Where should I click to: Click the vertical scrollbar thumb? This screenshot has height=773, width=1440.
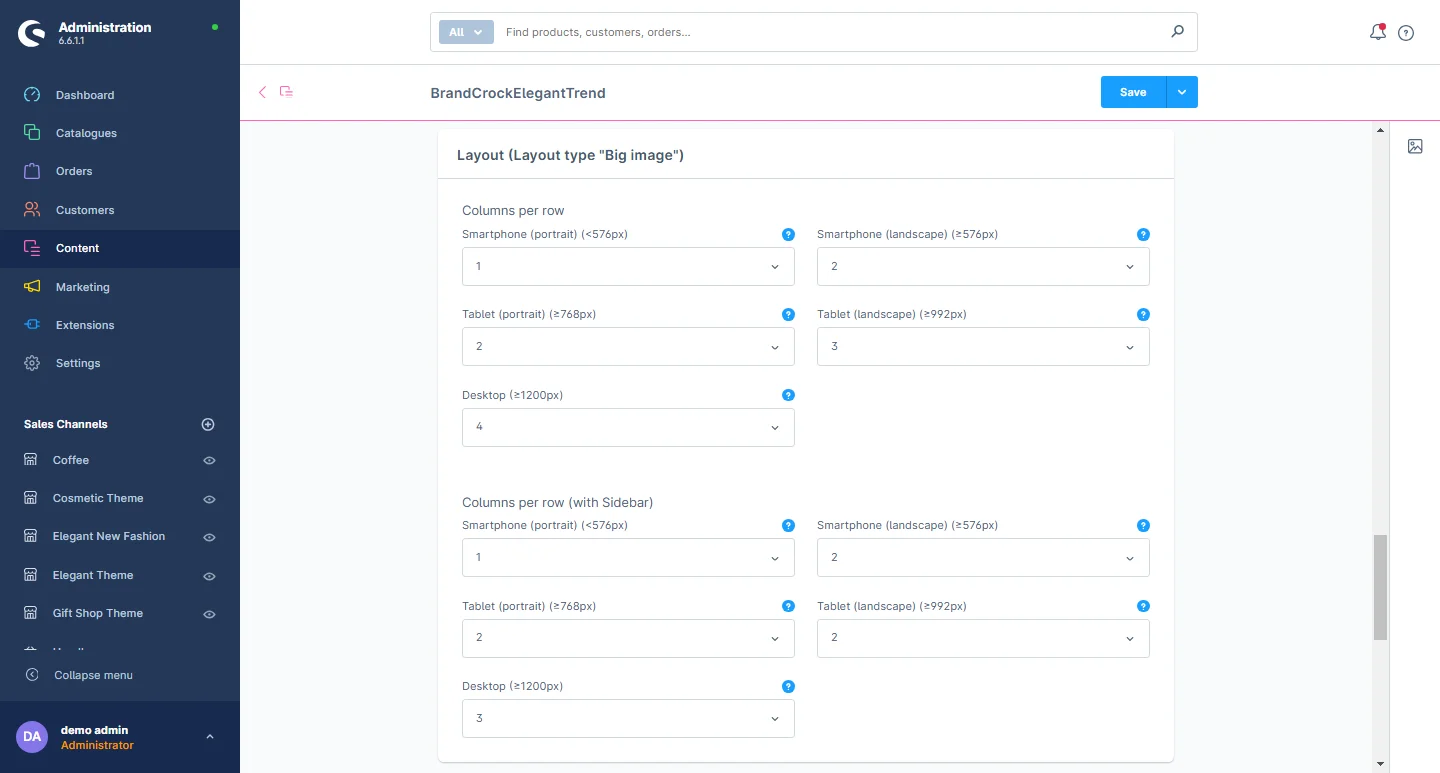(x=1380, y=587)
